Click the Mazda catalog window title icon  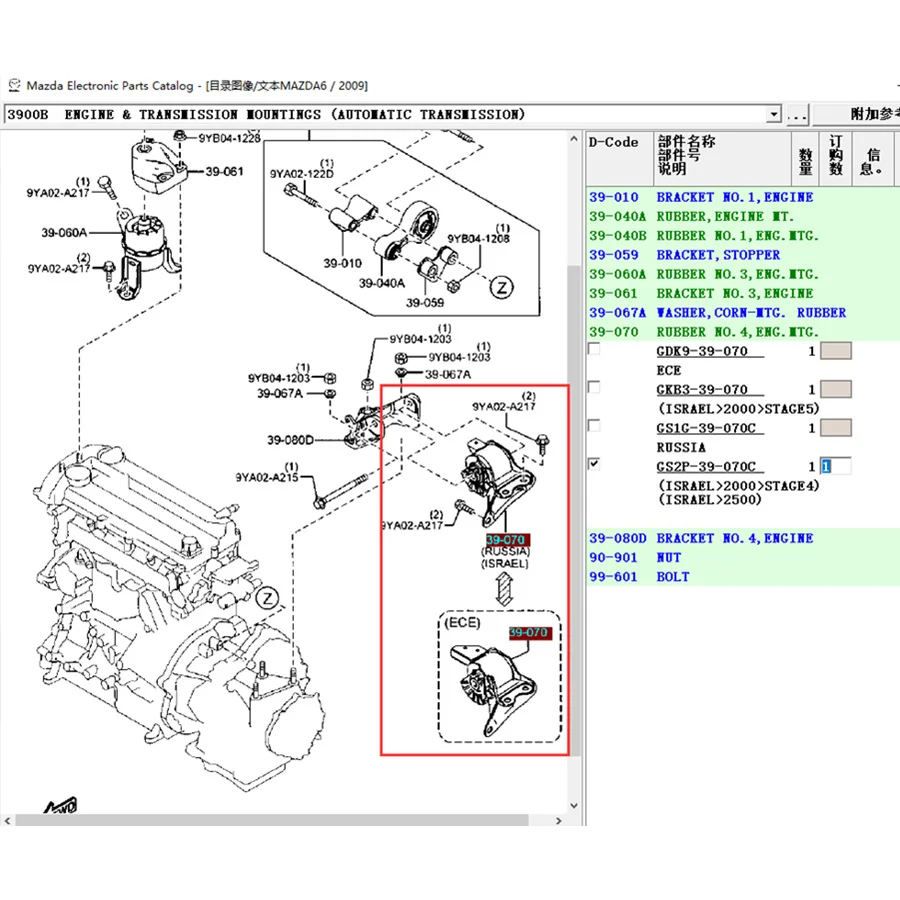14,86
